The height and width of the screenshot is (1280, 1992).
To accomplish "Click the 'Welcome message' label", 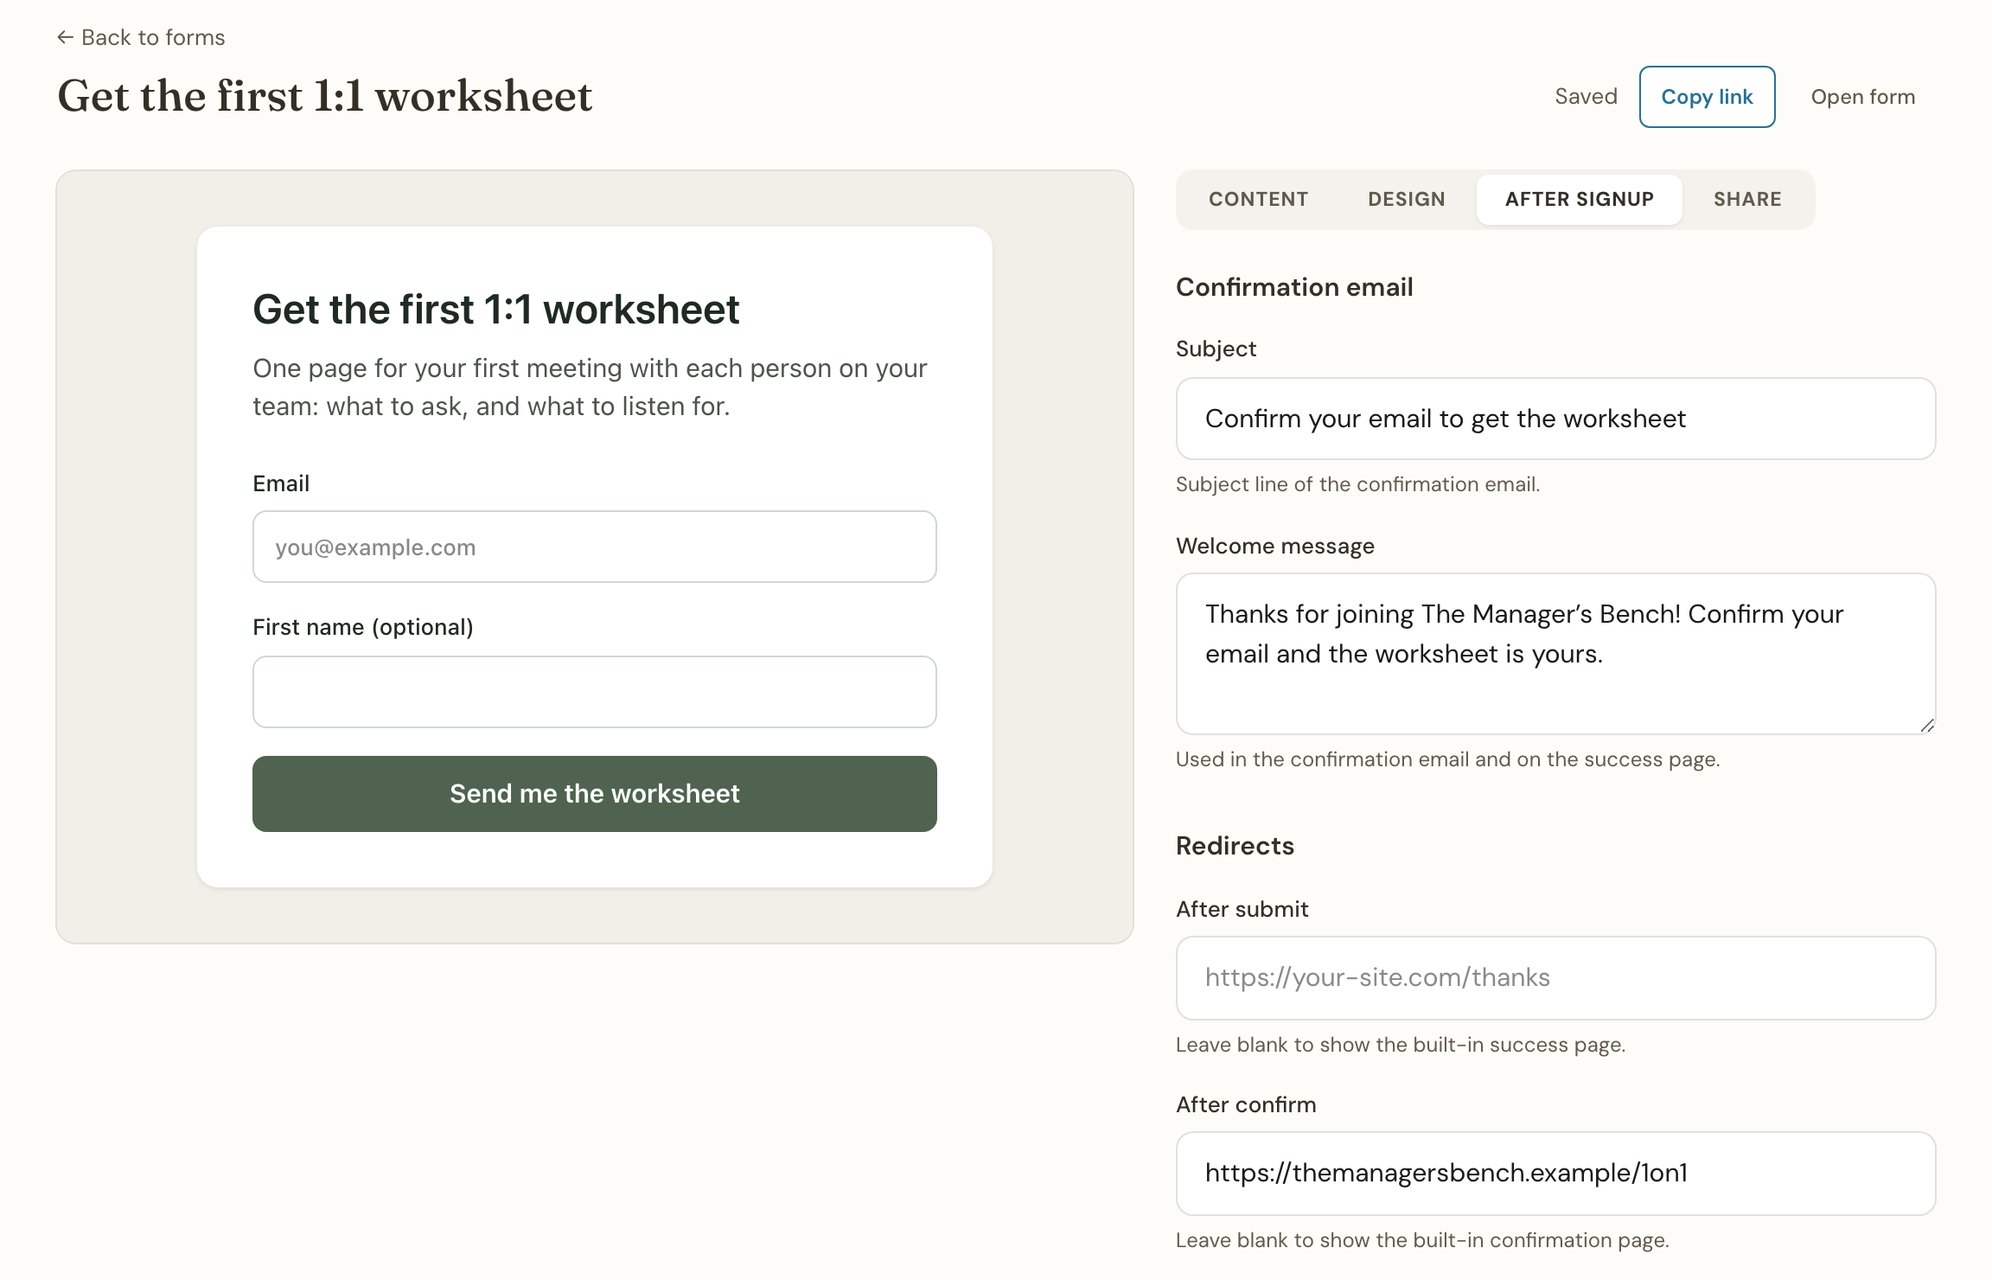I will 1275,546.
